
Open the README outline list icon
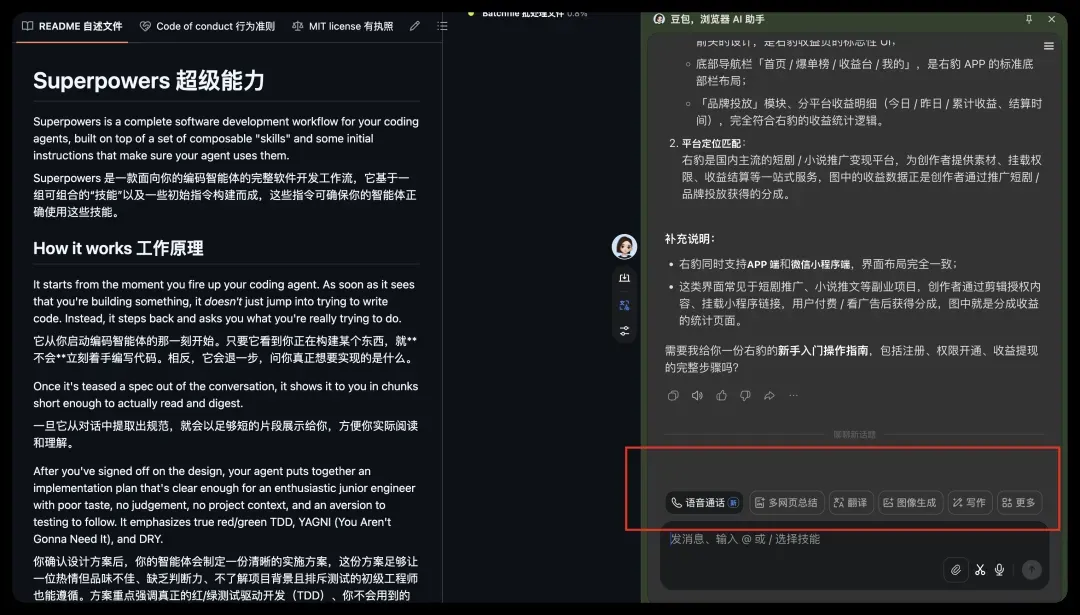point(442,26)
